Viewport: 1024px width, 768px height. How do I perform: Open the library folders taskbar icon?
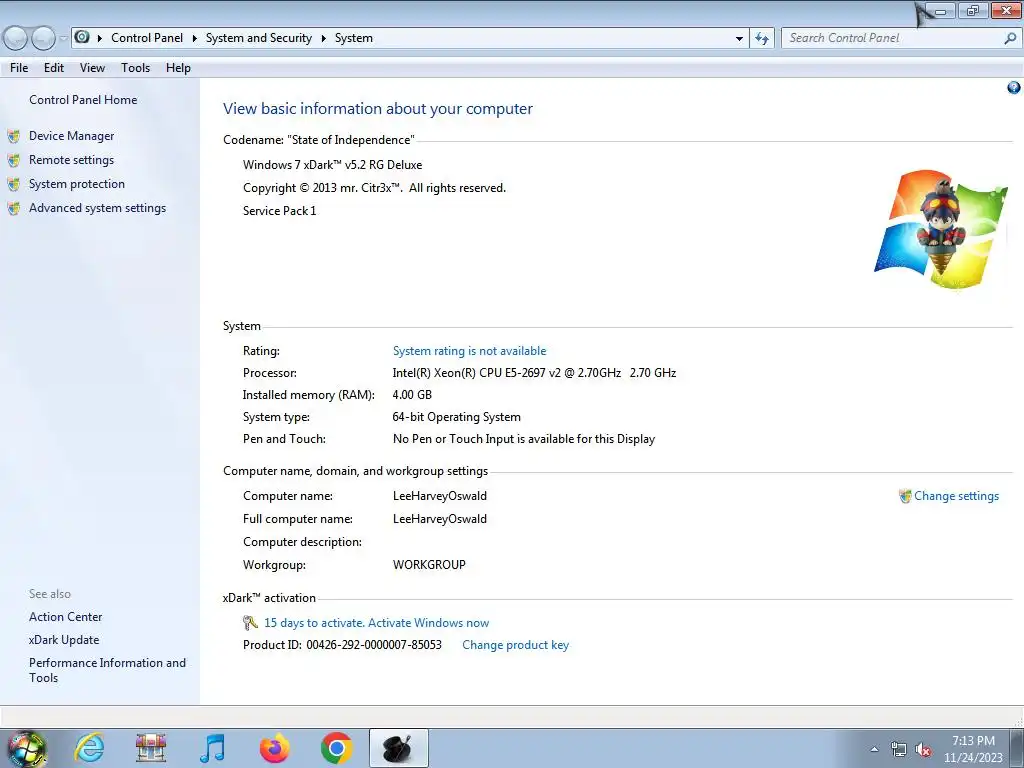[x=151, y=748]
